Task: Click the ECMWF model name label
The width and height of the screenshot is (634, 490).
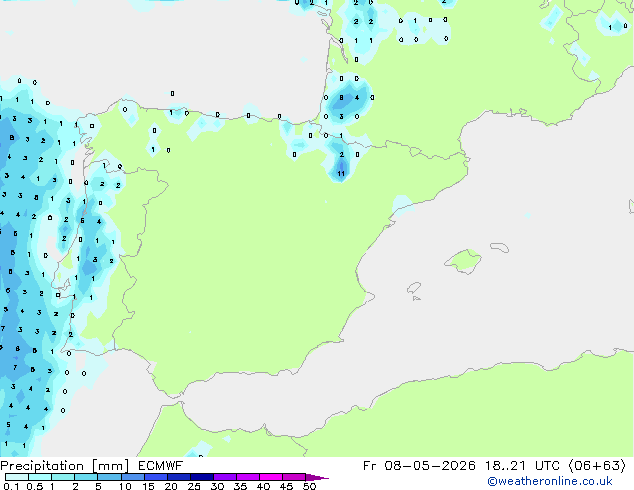Action: pyautogui.click(x=160, y=466)
